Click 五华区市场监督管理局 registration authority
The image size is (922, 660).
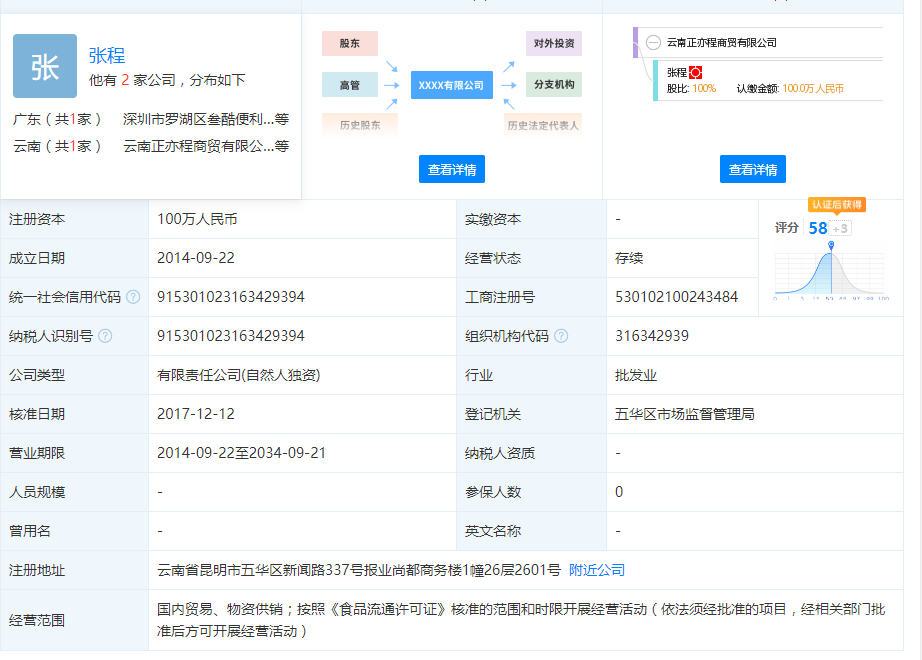[x=684, y=414]
